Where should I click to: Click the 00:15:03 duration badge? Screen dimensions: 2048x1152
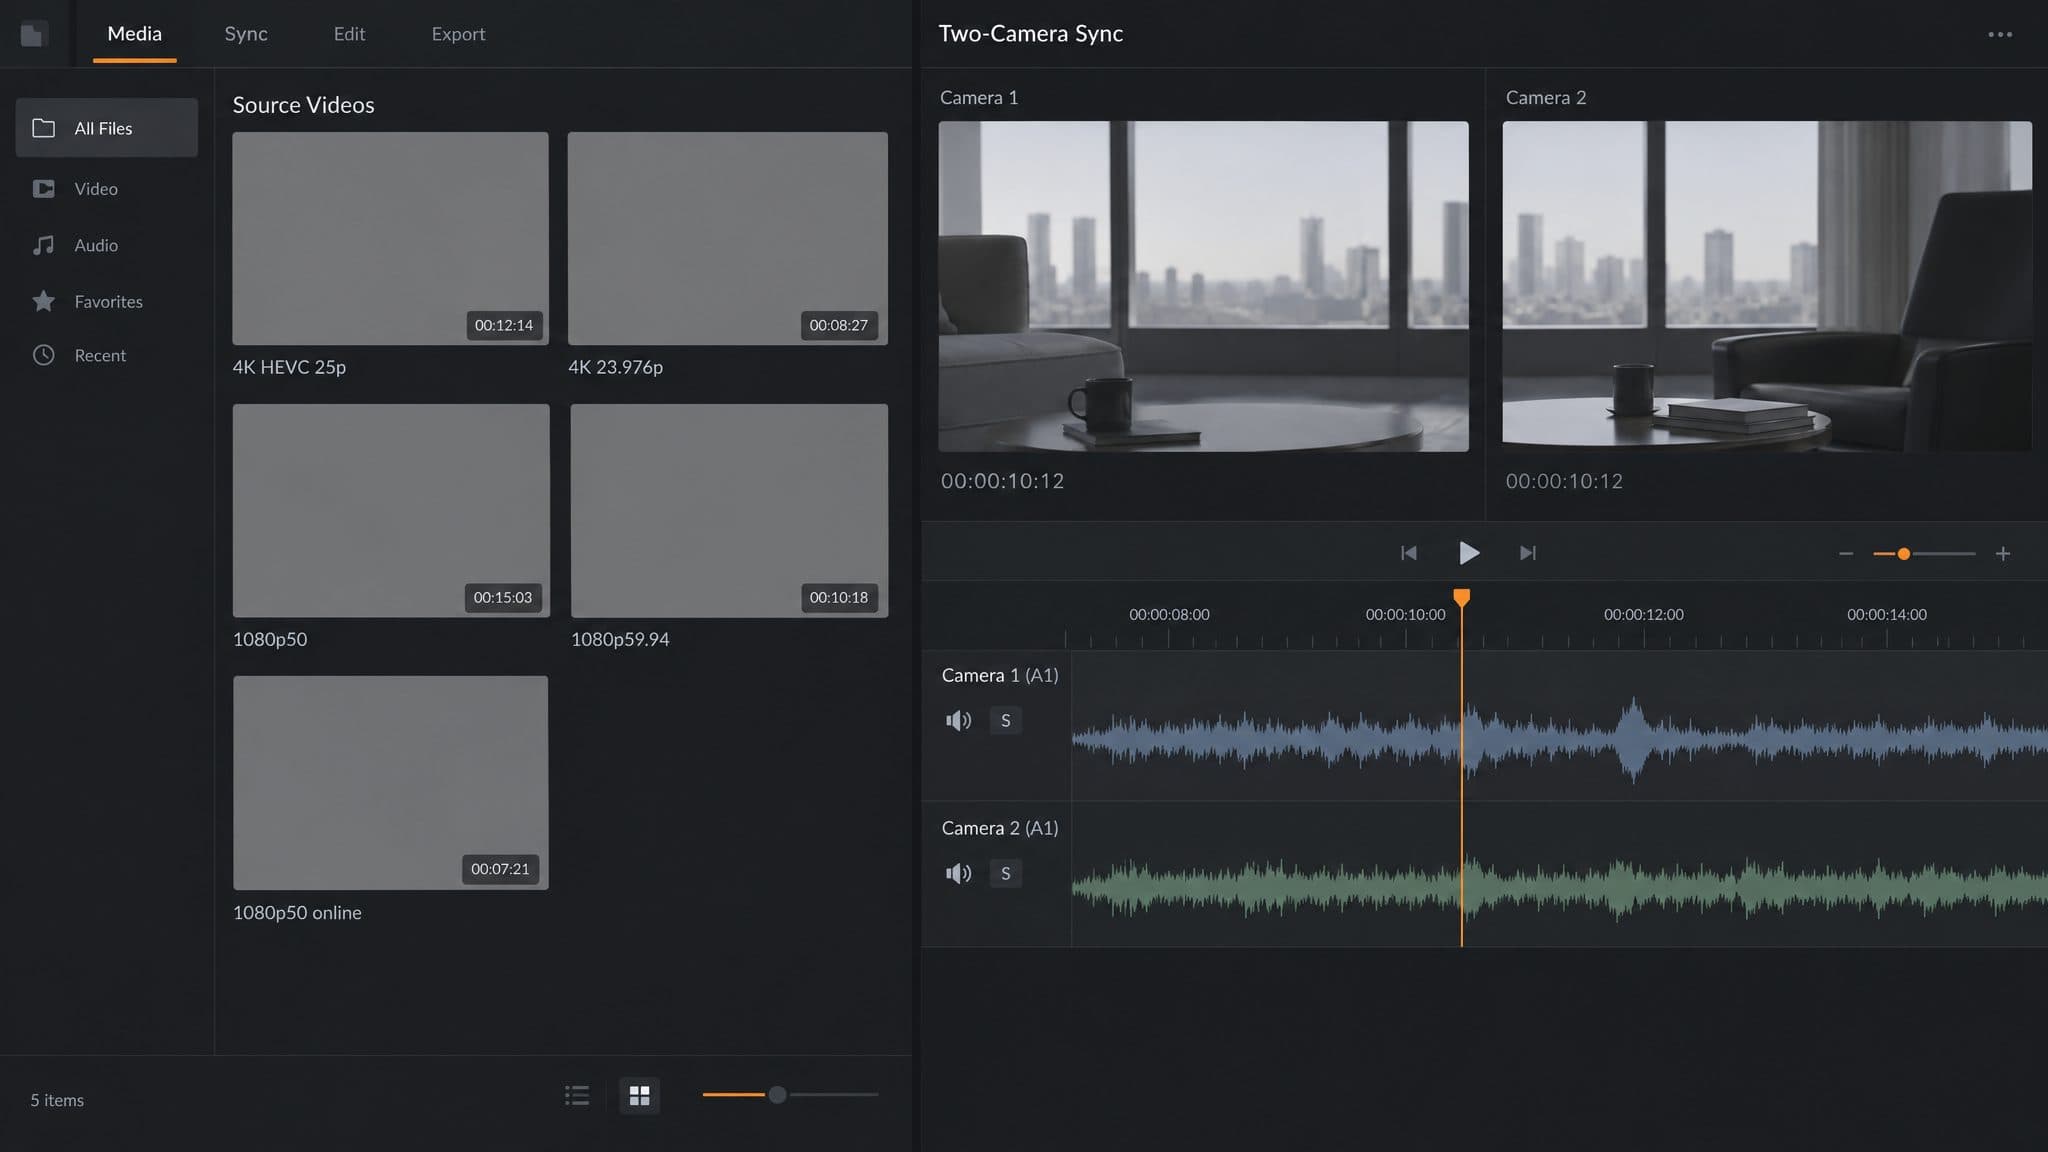[x=503, y=597]
